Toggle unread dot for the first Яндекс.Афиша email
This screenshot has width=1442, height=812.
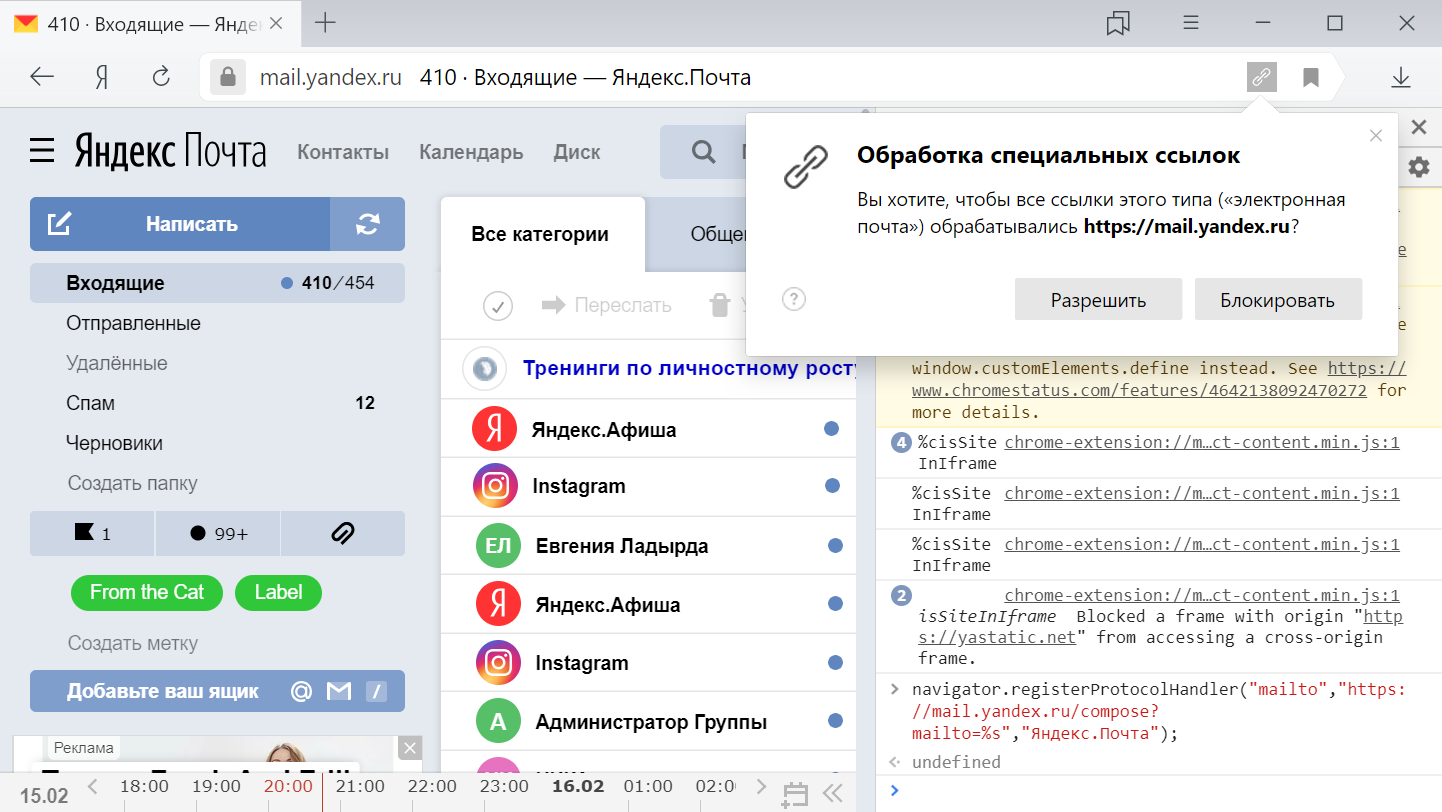pyautogui.click(x=831, y=429)
